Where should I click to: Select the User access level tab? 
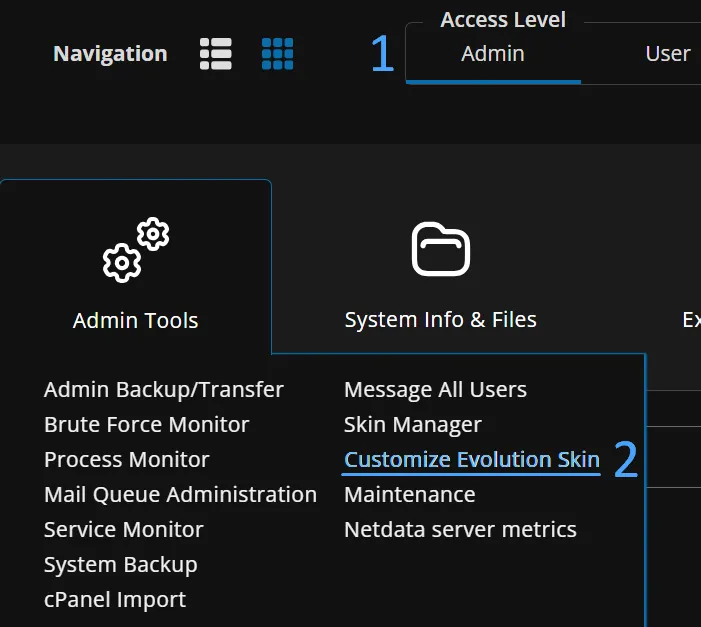pos(667,54)
